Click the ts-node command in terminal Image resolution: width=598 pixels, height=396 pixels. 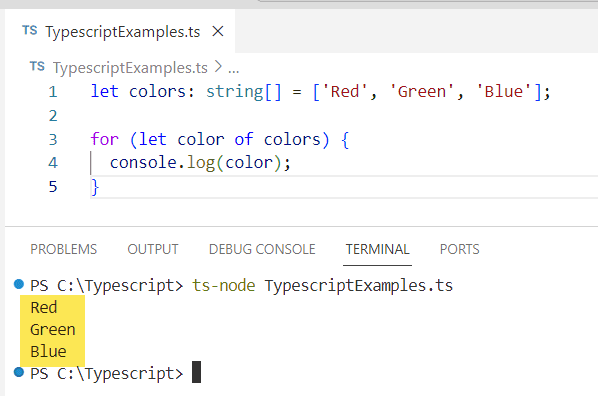click(x=223, y=285)
